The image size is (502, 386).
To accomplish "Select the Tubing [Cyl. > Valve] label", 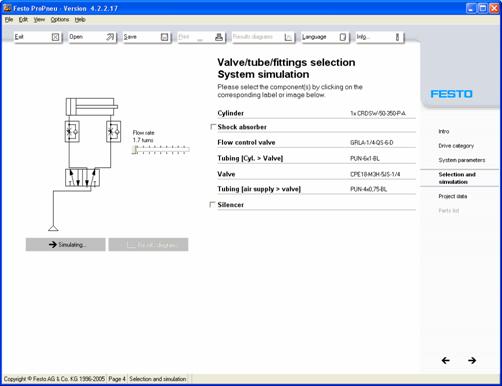I will coord(250,158).
